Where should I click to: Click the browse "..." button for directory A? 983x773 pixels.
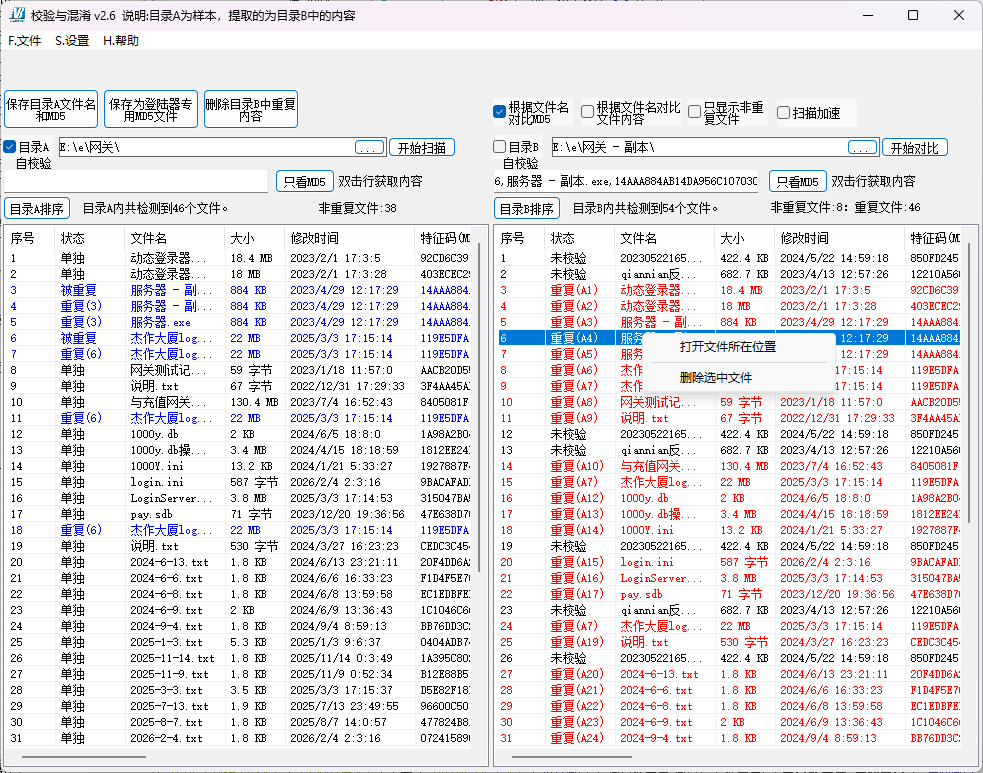point(369,148)
